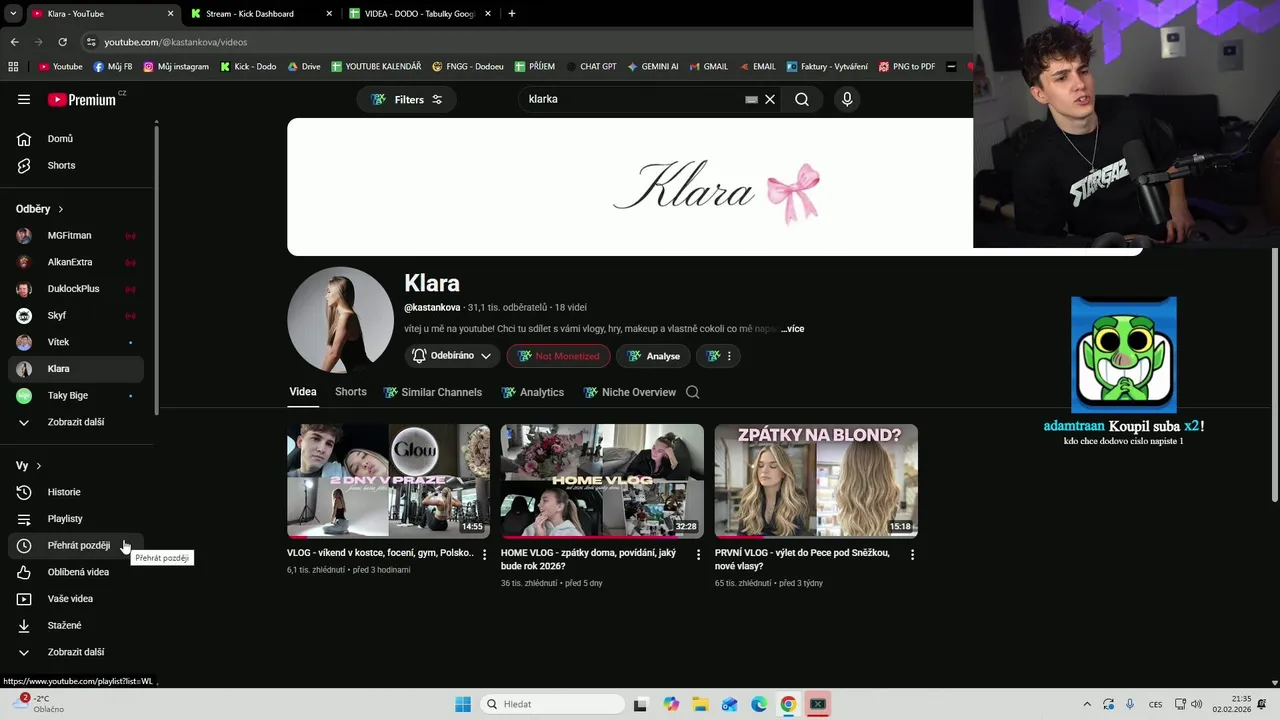Open the Kick - Dodo bookmark
Viewport: 1280px width, 720px height.
(x=248, y=67)
